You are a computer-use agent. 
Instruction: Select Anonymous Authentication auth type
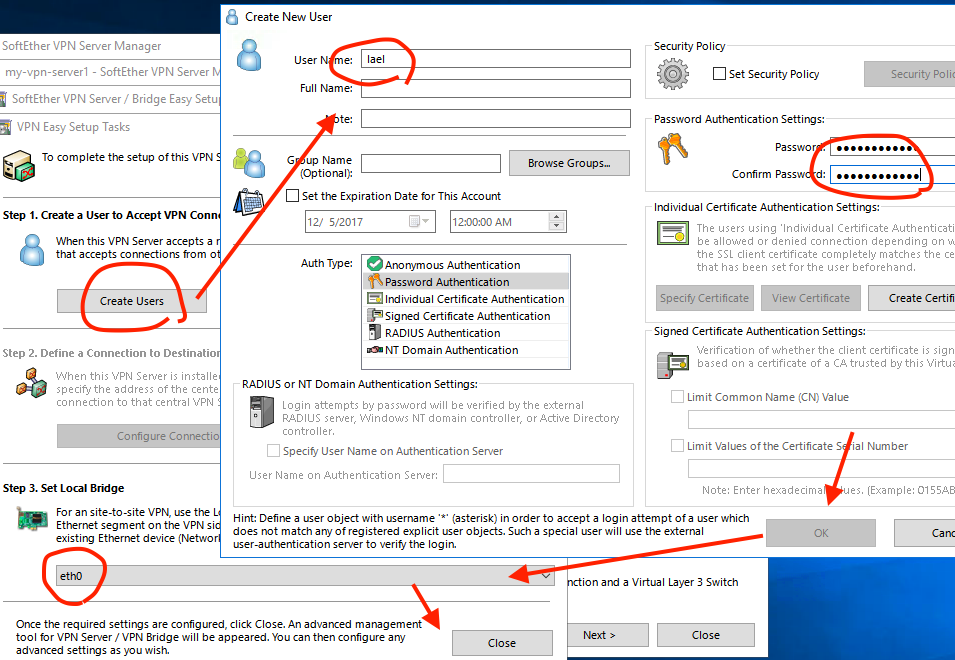click(x=466, y=265)
